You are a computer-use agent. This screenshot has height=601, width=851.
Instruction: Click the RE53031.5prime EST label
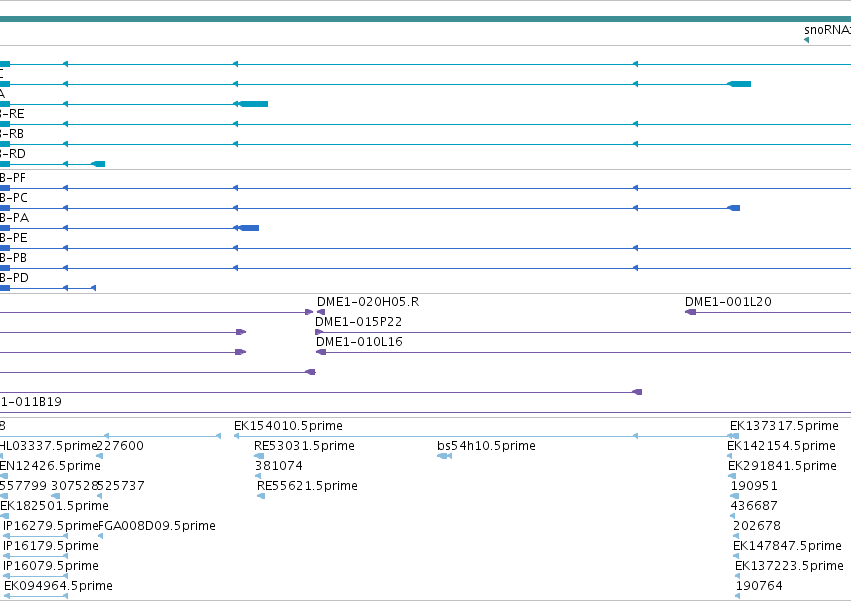point(304,446)
